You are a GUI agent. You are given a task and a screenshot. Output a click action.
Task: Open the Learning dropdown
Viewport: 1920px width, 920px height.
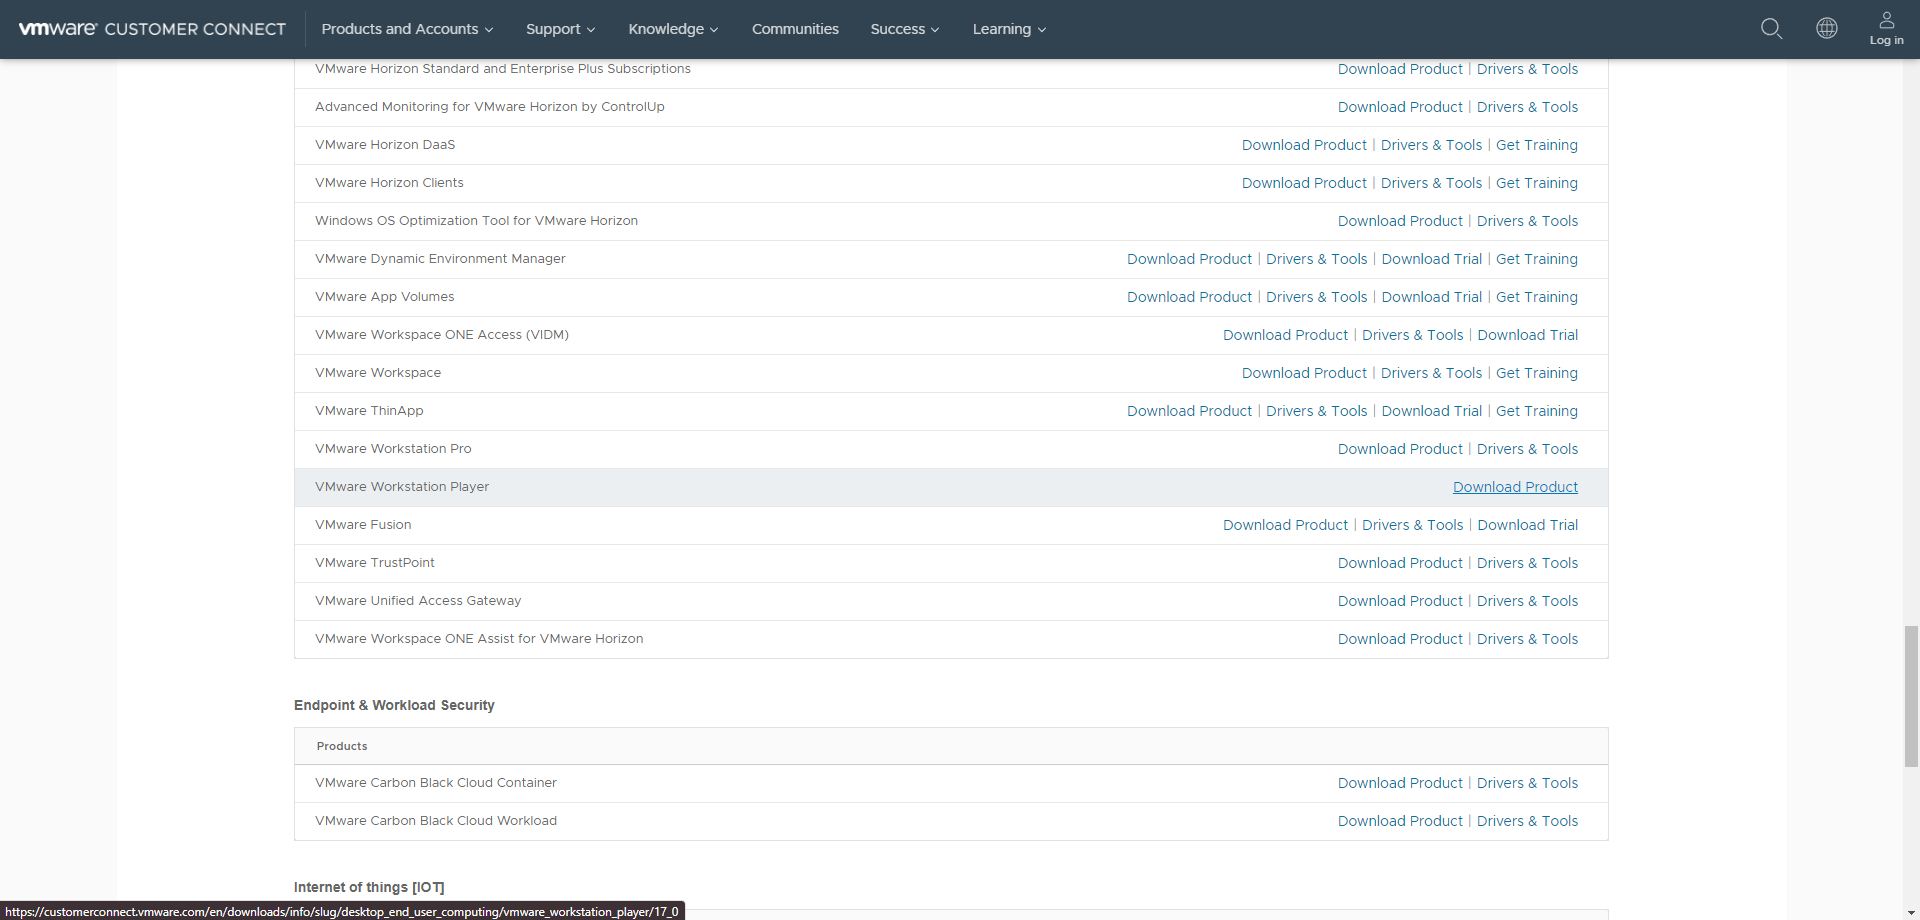(x=1008, y=29)
